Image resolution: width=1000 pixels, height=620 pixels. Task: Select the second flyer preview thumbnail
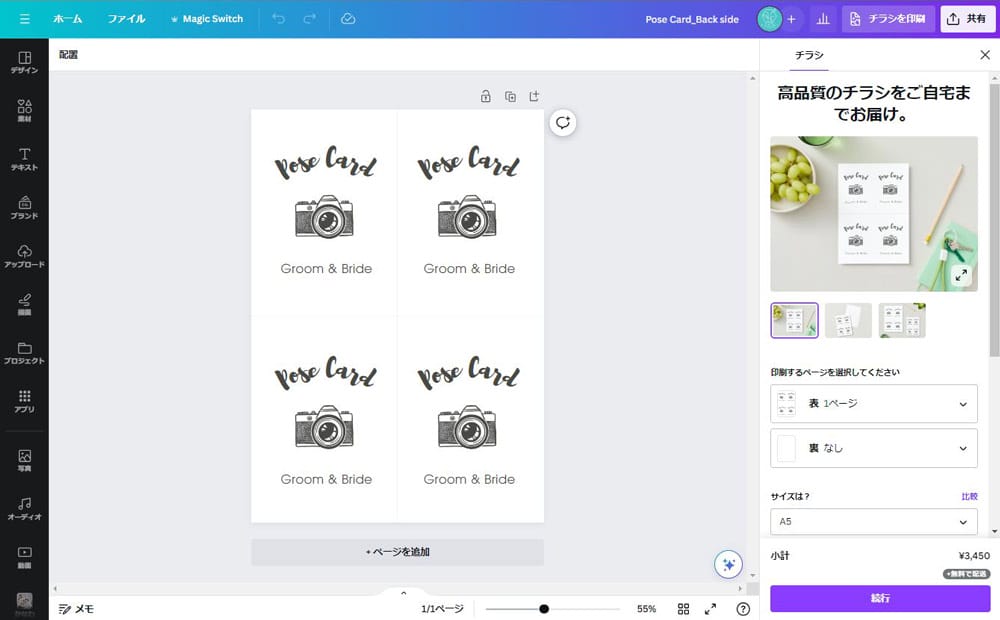pos(848,320)
